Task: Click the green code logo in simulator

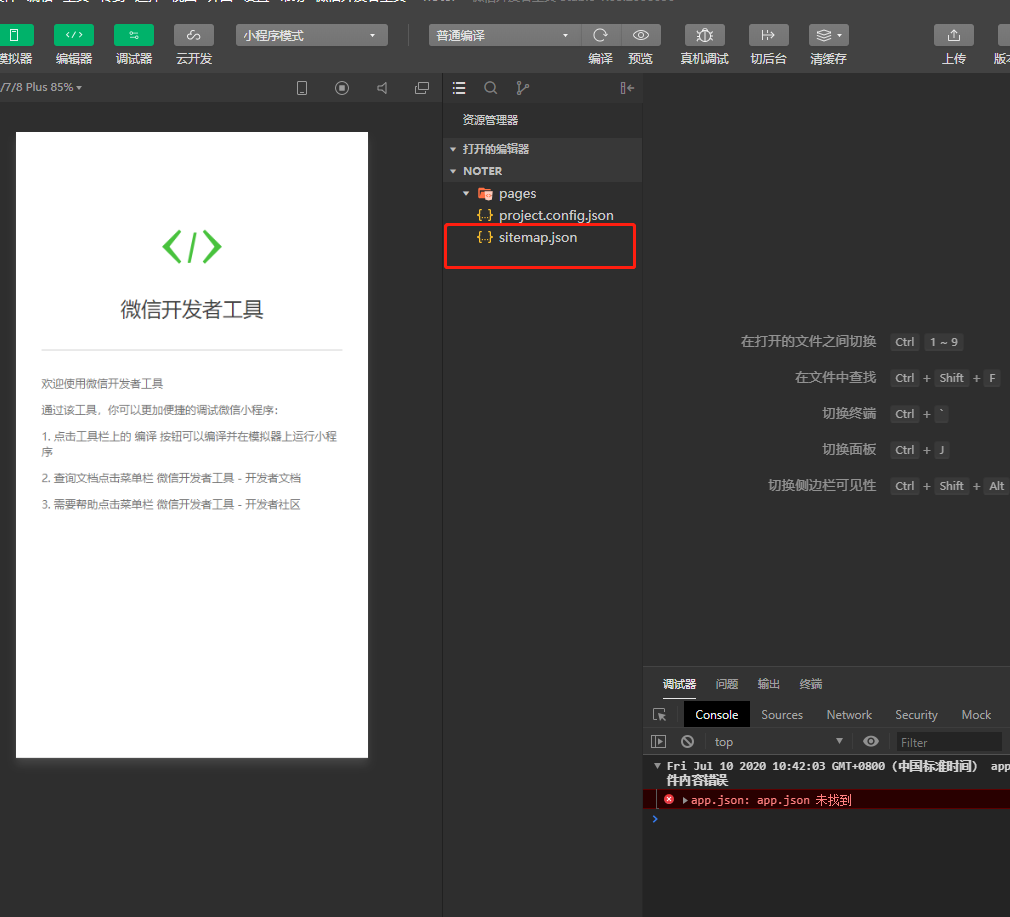Action: (x=192, y=246)
